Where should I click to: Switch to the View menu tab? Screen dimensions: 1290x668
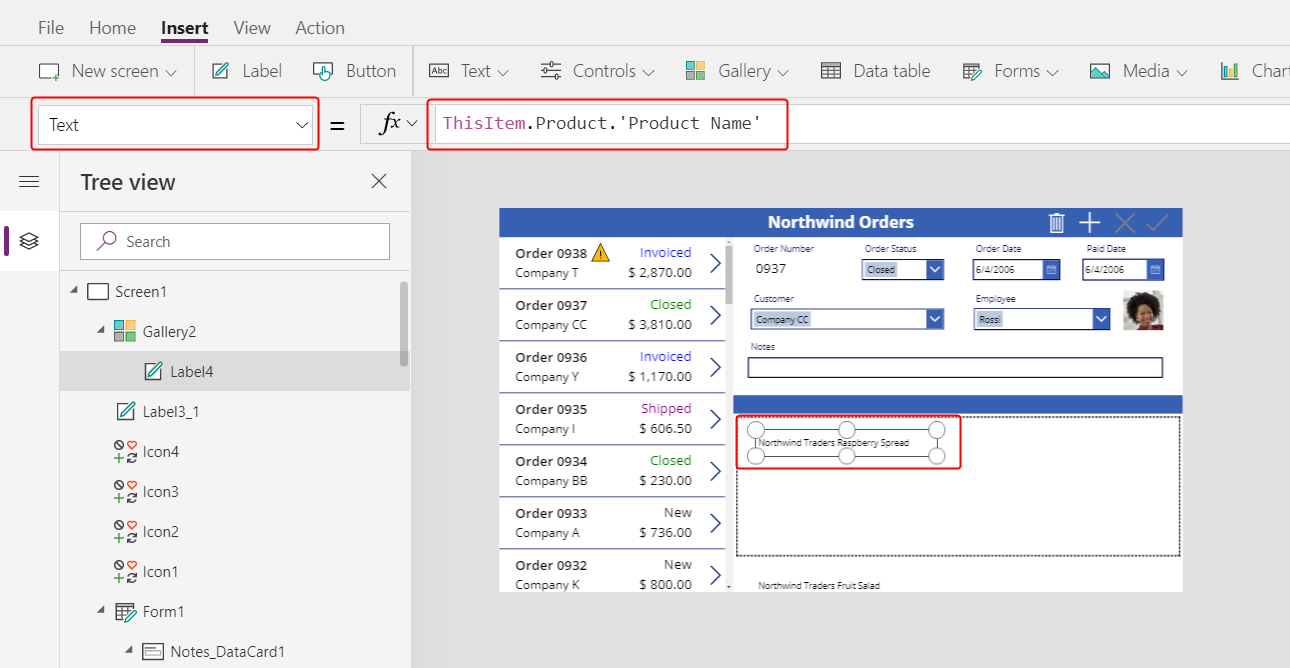pyautogui.click(x=252, y=28)
